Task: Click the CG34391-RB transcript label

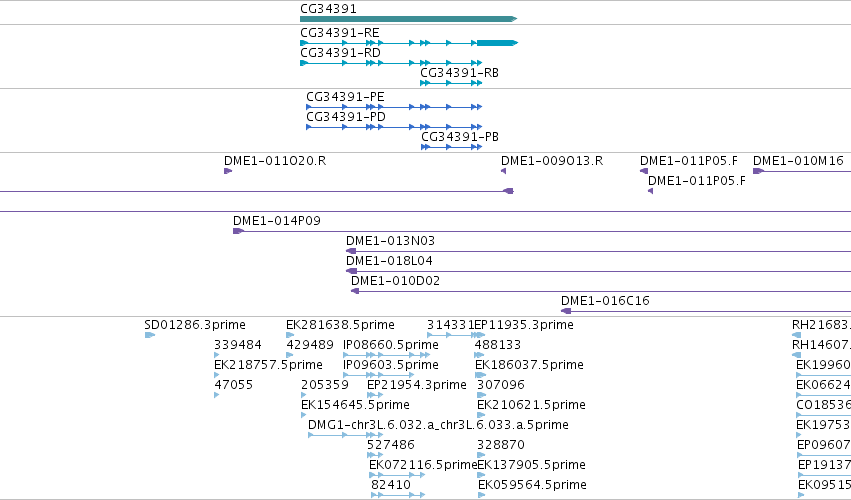Action: click(459, 73)
